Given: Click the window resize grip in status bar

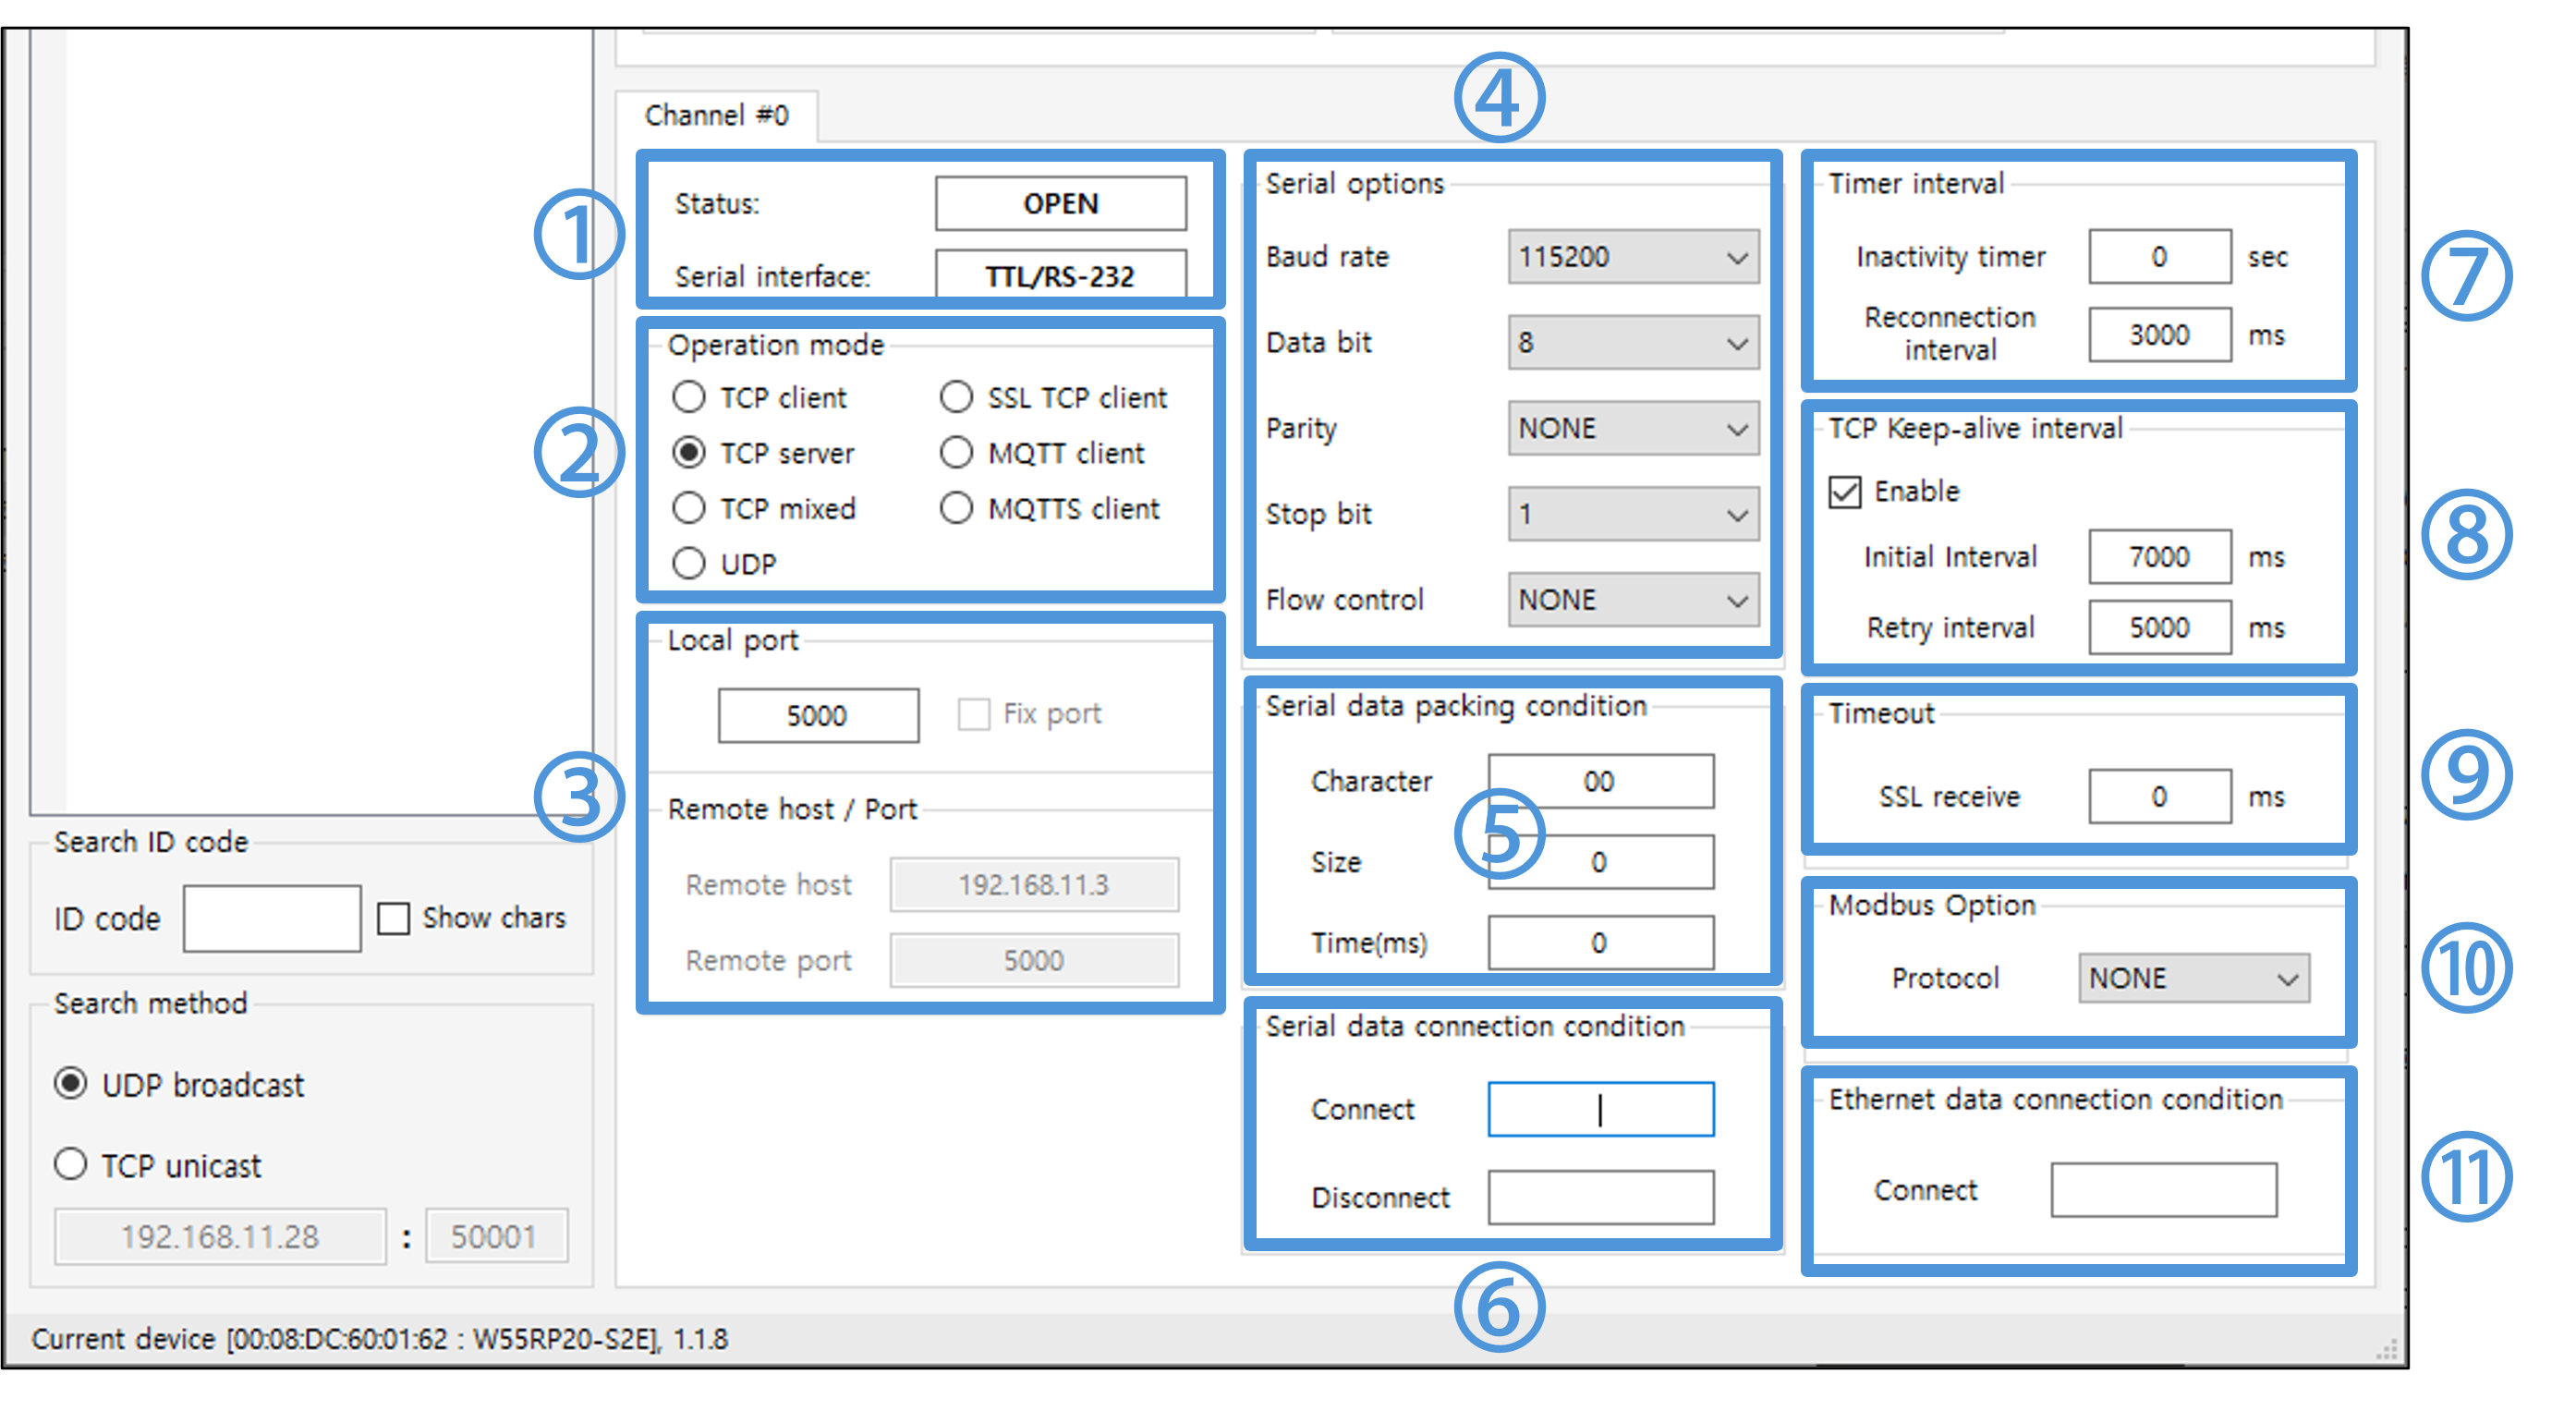Looking at the screenshot, I should pos(2388,1350).
